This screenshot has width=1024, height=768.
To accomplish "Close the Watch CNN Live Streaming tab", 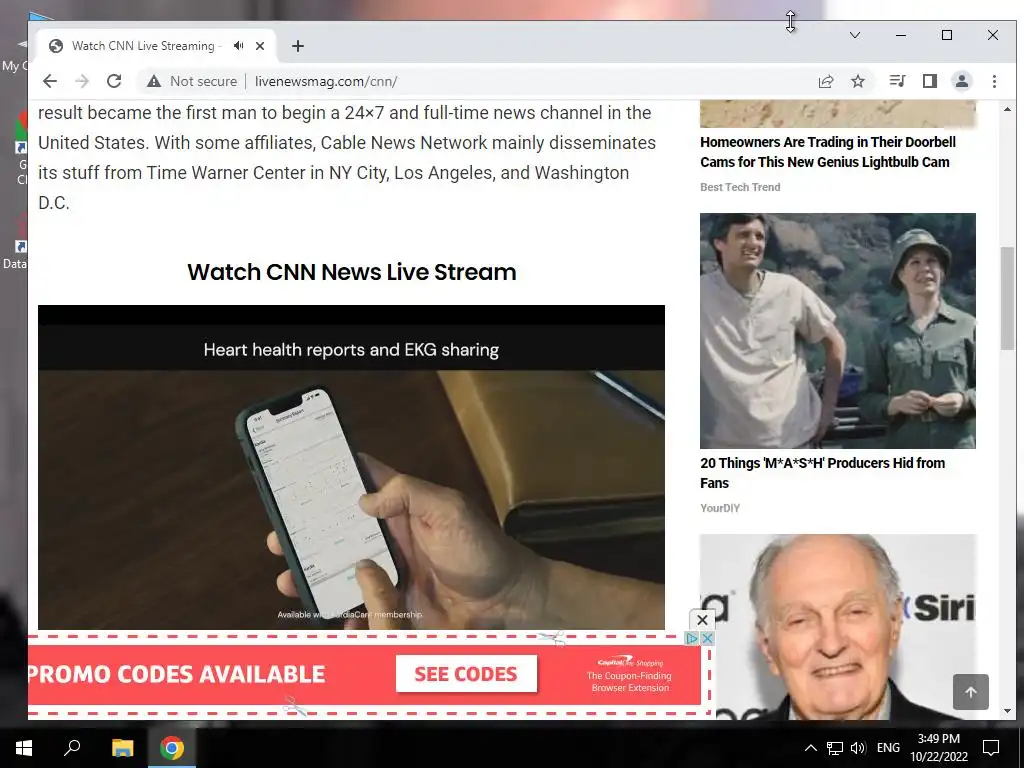I will coord(260,46).
